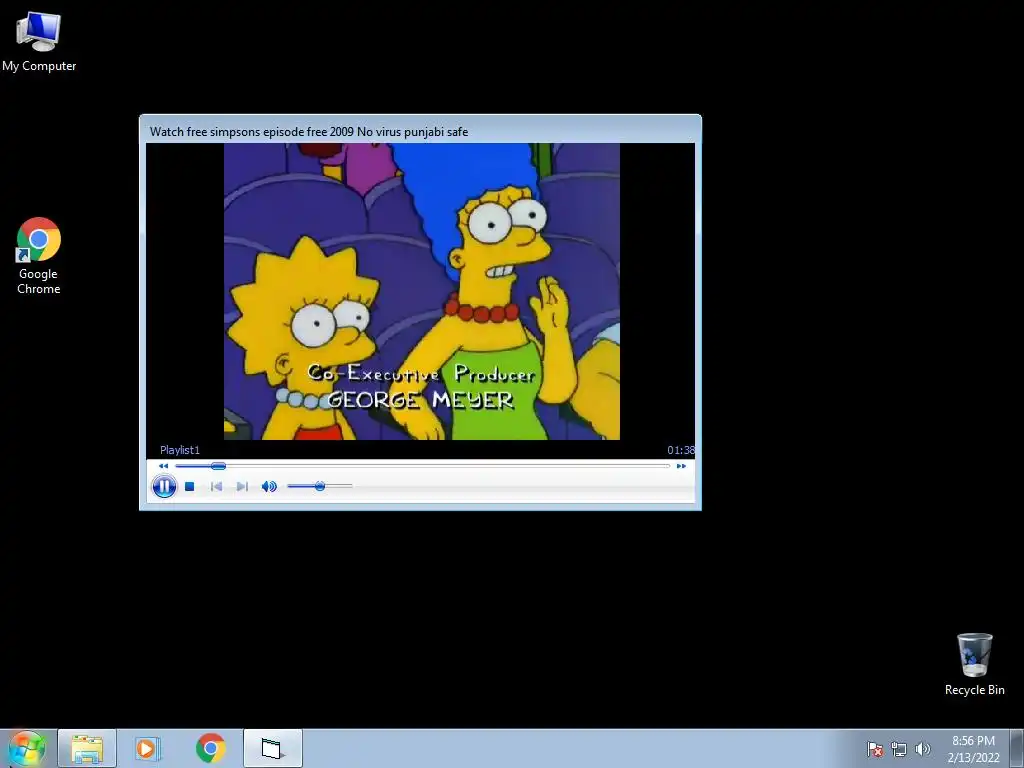Select the Google Chrome desktop shortcut
The image size is (1024, 768).
pyautogui.click(x=39, y=256)
